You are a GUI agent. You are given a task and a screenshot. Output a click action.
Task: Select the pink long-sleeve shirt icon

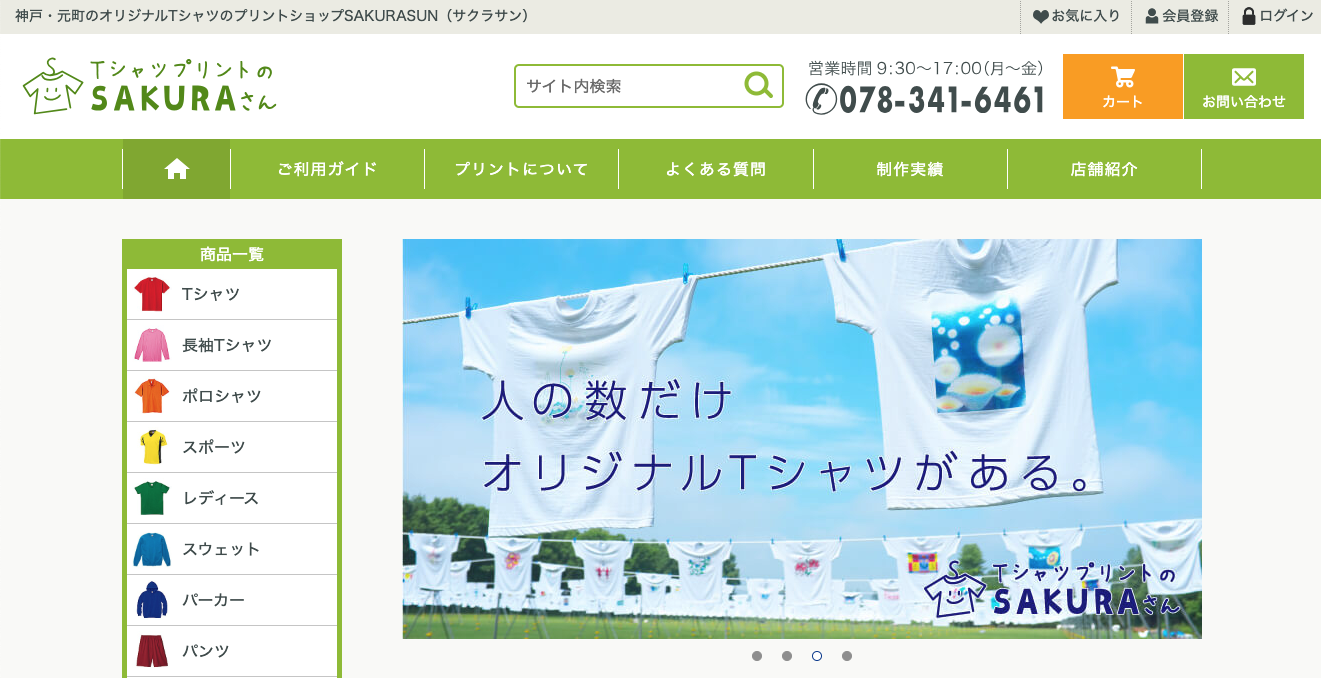click(152, 346)
